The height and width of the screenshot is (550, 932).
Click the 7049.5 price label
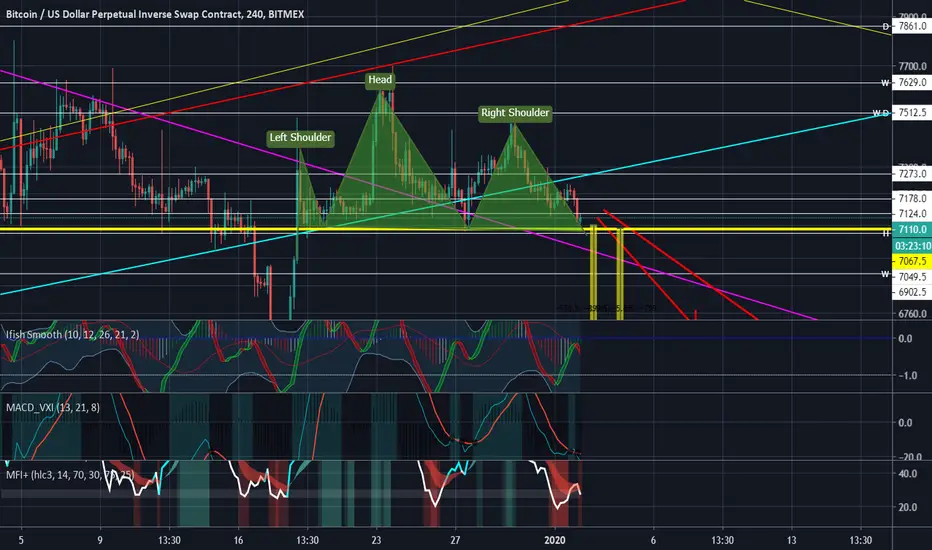coord(912,277)
